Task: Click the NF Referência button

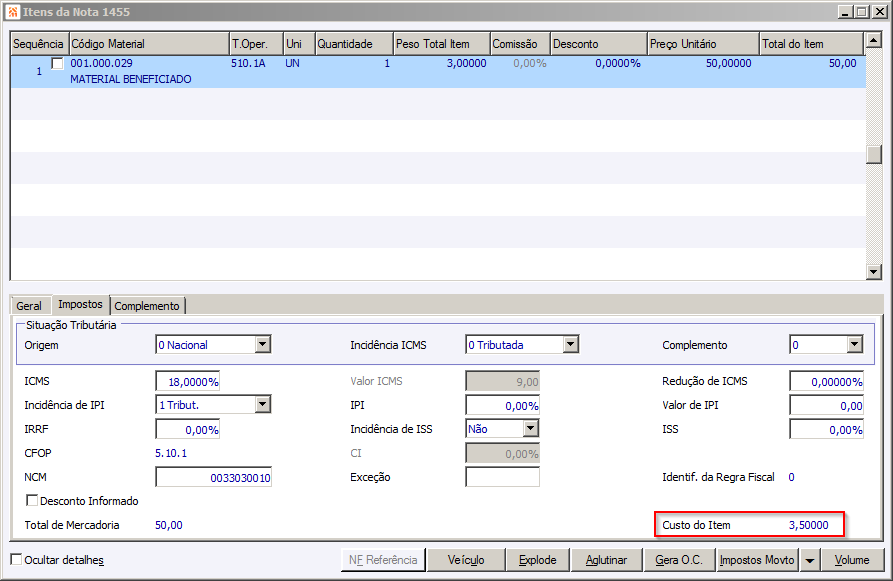Action: coord(383,560)
